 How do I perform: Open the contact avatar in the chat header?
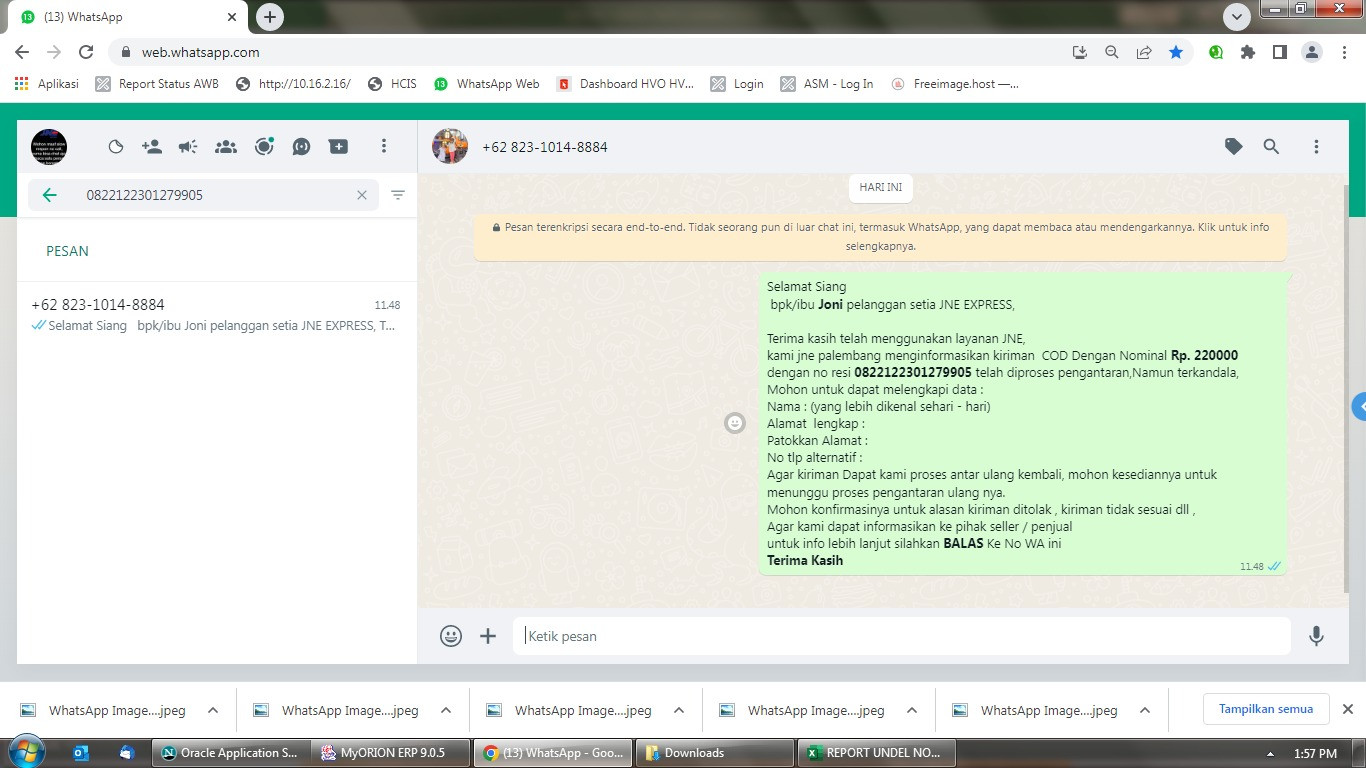coord(450,146)
